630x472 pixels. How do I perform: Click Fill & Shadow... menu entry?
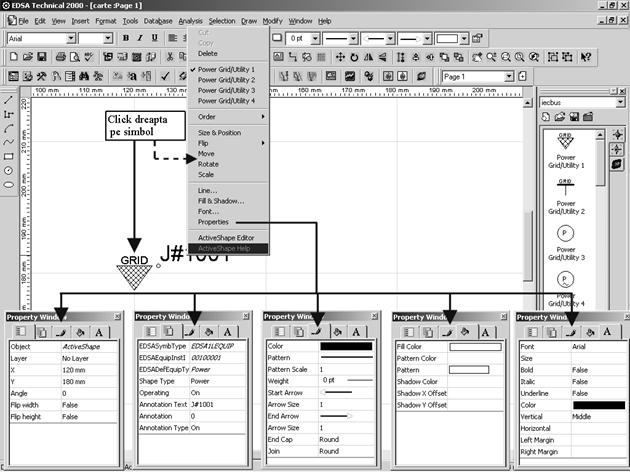[220, 200]
